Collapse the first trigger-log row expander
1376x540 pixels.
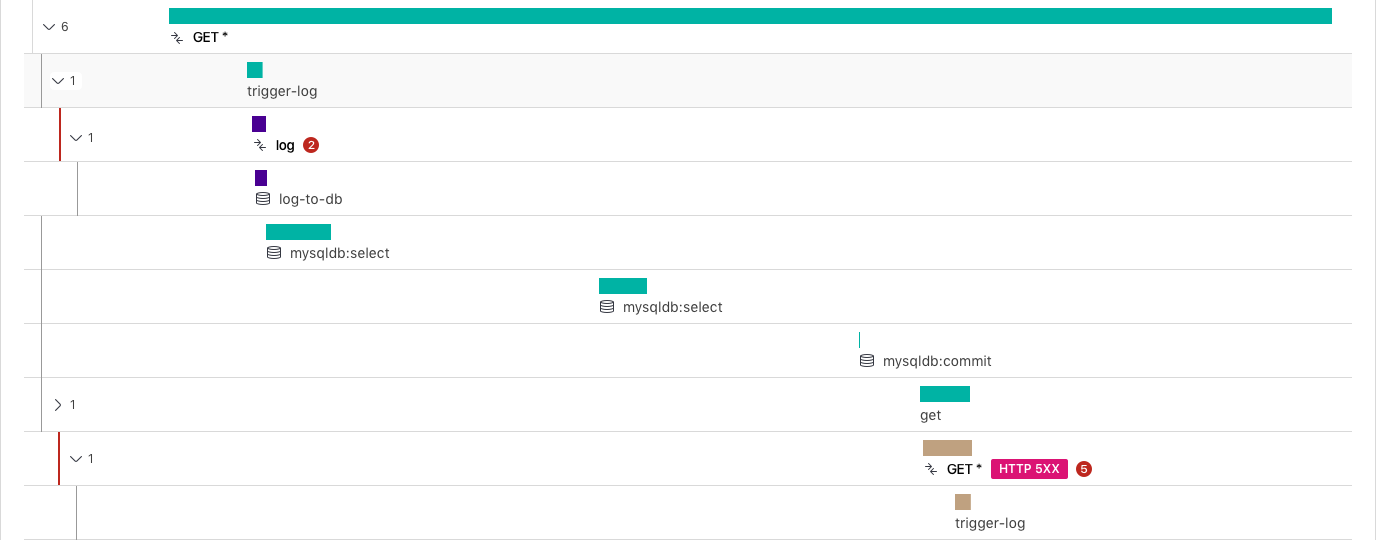pyautogui.click(x=57, y=81)
